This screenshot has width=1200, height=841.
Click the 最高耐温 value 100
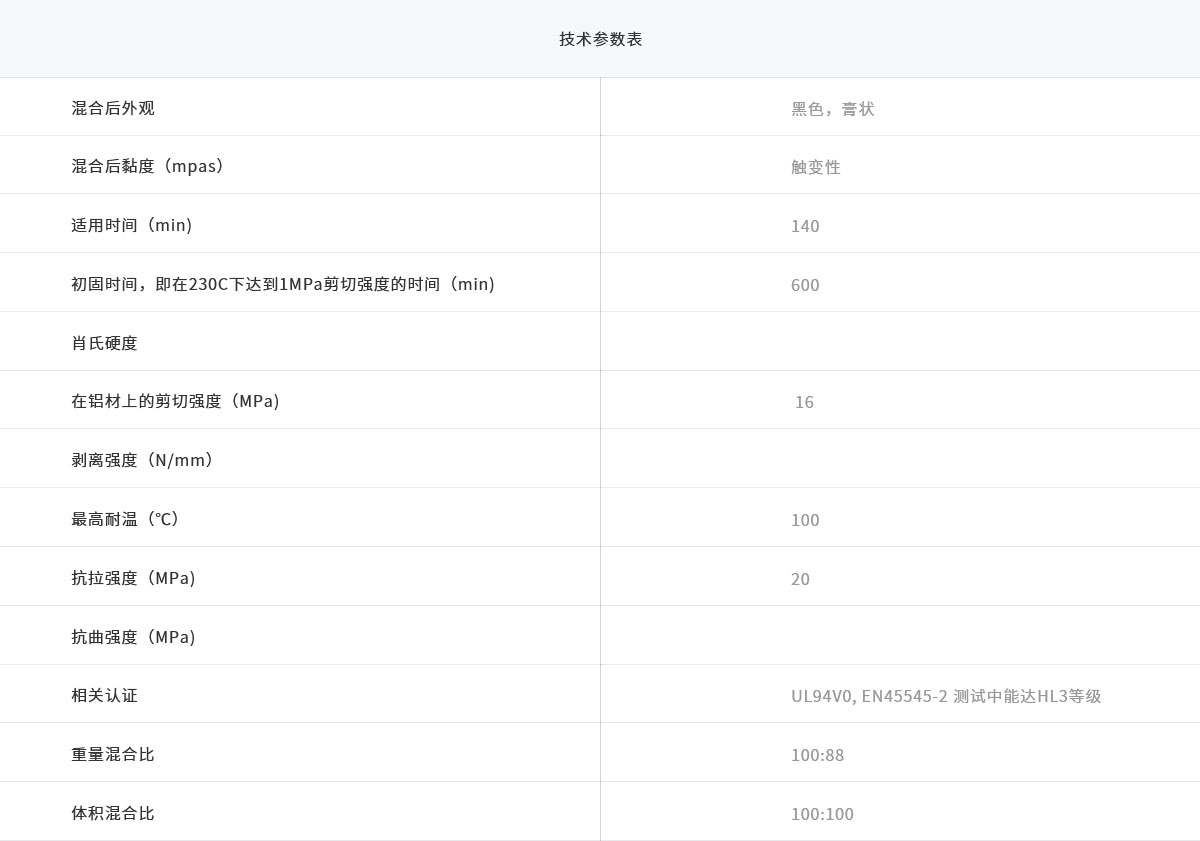(x=805, y=520)
